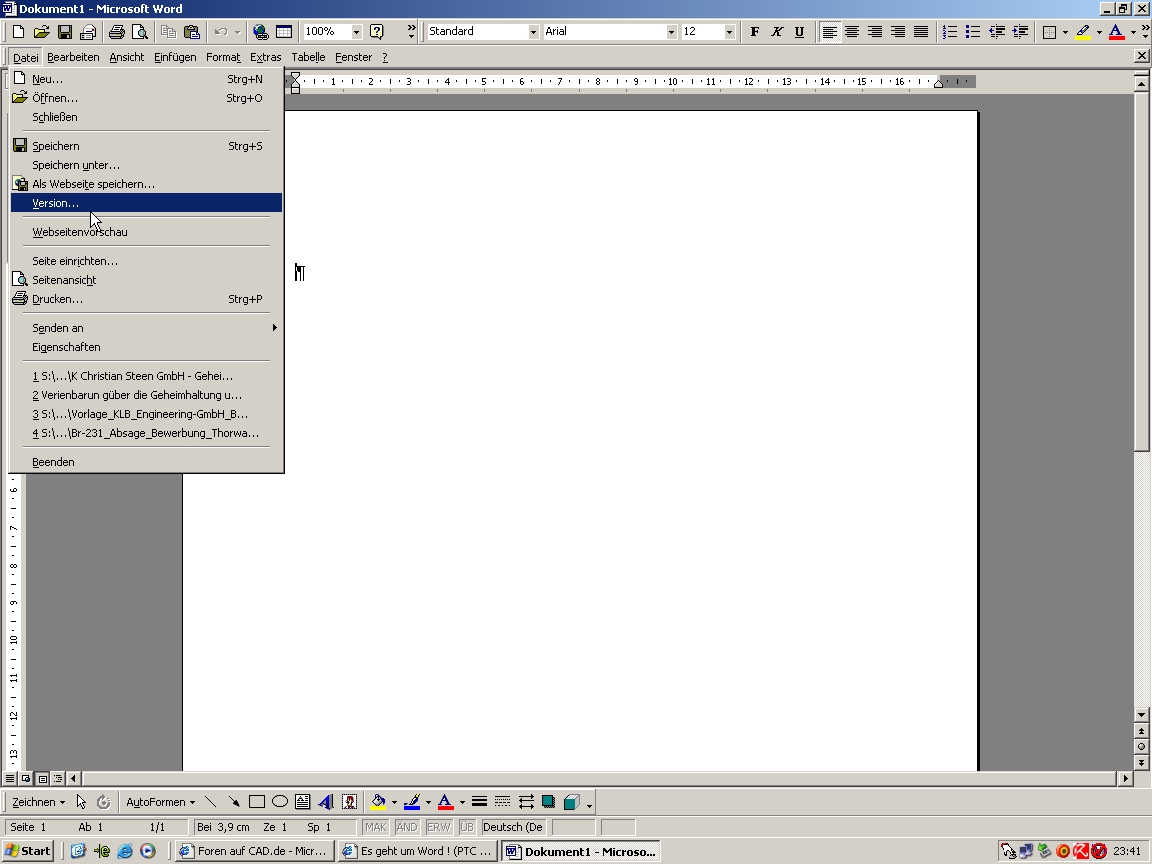Toggle MAK macro recording status indicator
This screenshot has height=864, width=1152.
coord(375,827)
